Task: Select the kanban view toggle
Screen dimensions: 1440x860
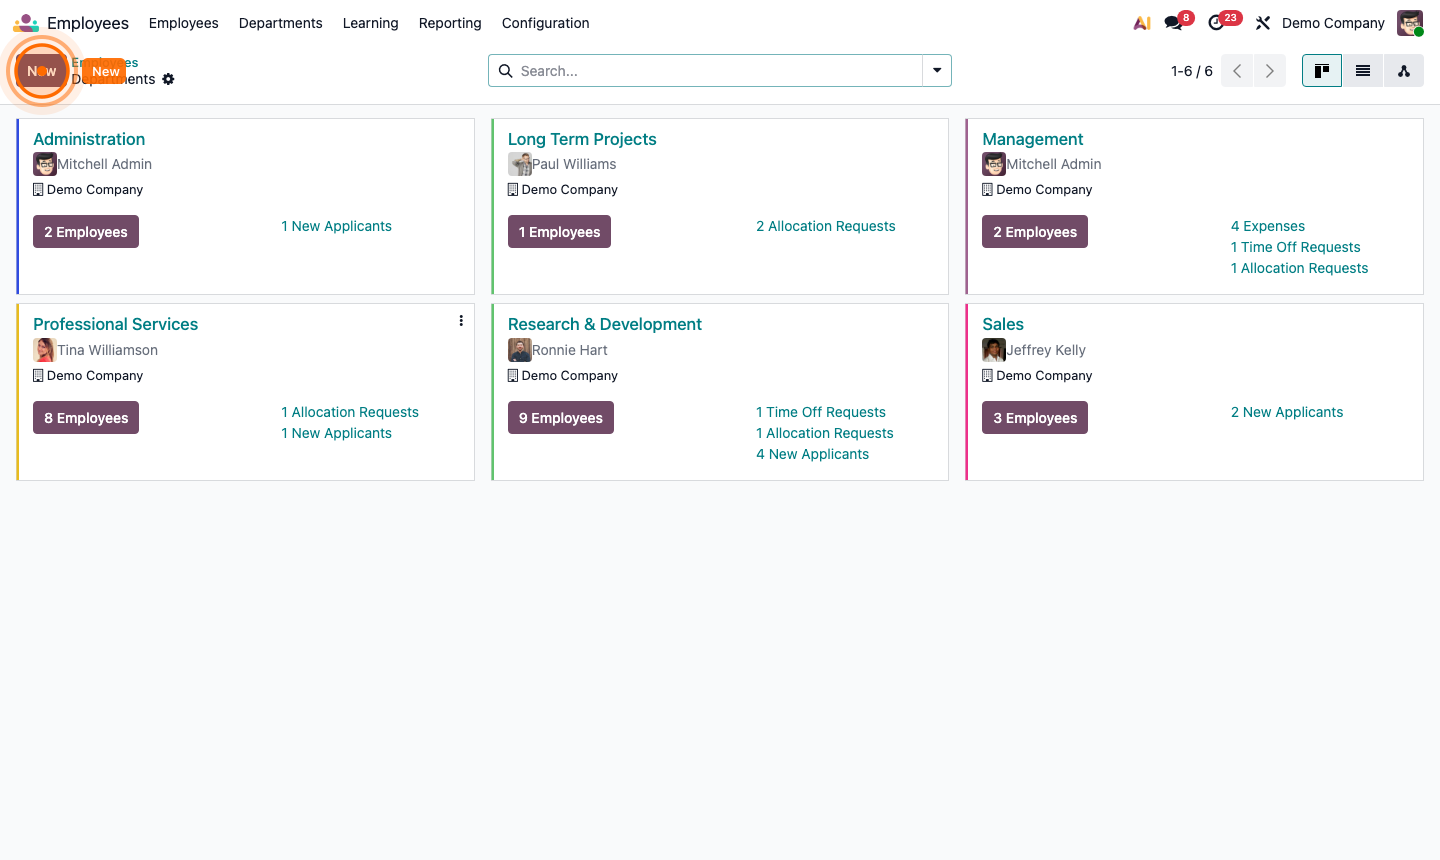Action: tap(1321, 70)
